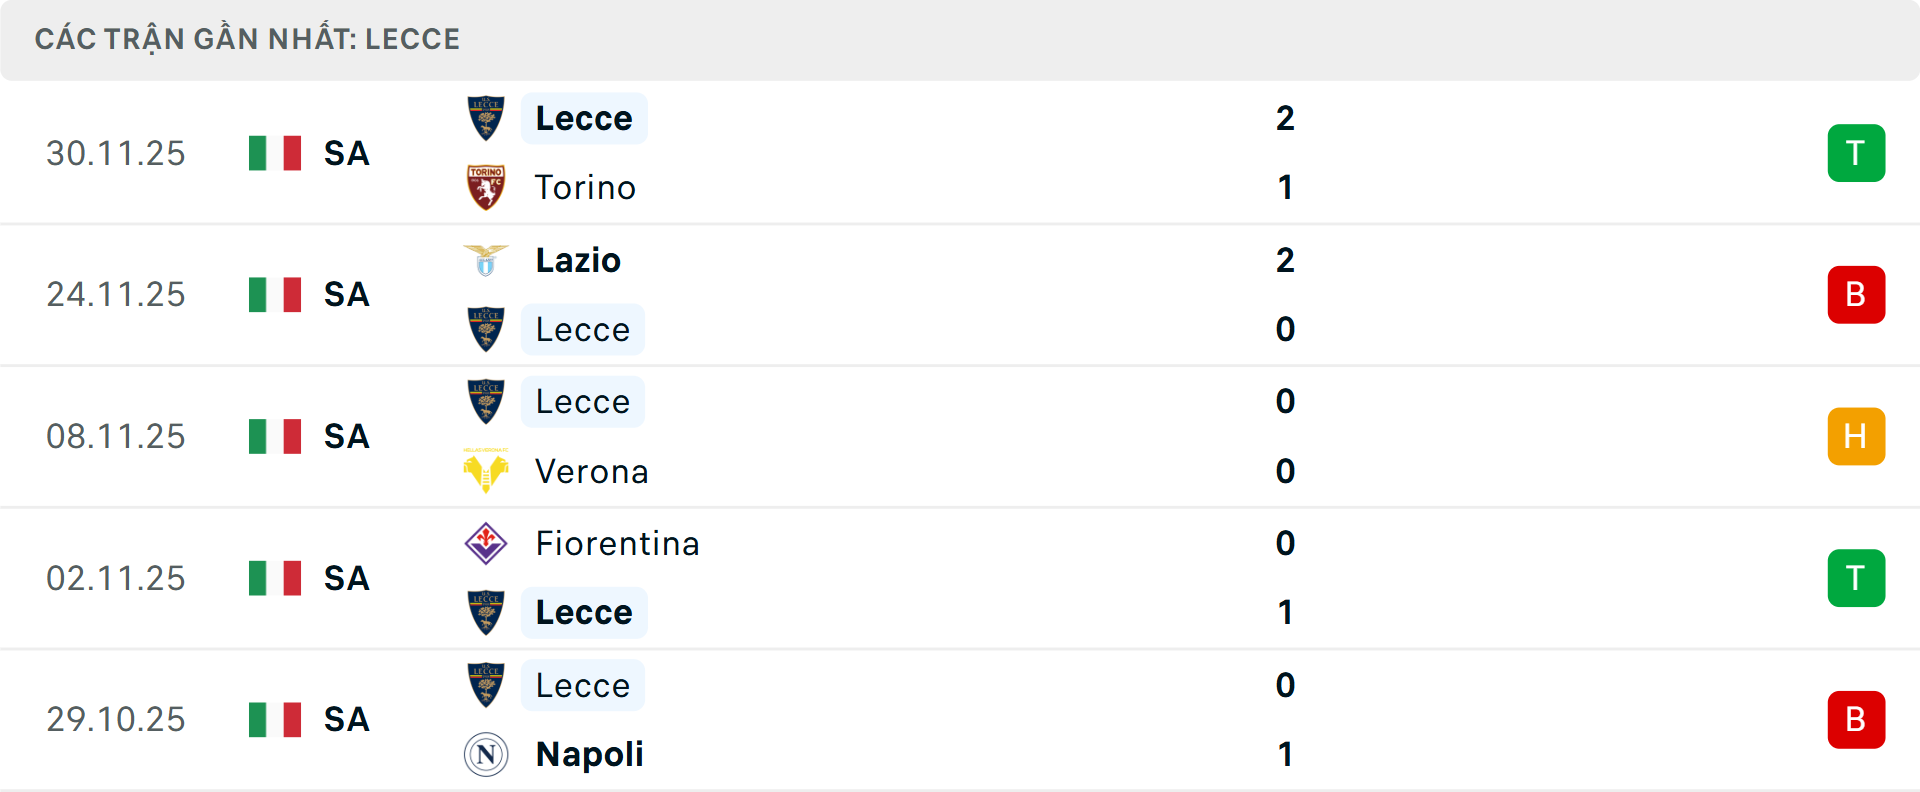Click the 08.11.25 match date
This screenshot has height=792, width=1920.
[116, 437]
